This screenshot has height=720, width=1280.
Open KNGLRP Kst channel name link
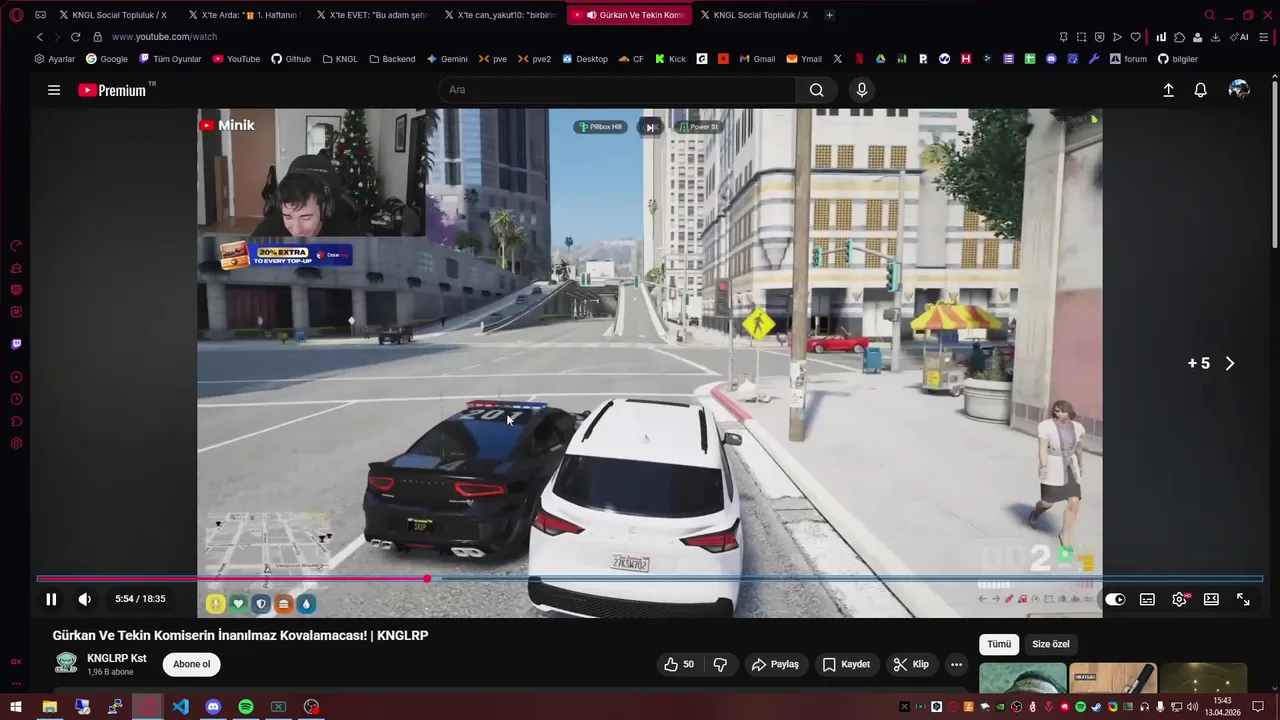pos(117,658)
